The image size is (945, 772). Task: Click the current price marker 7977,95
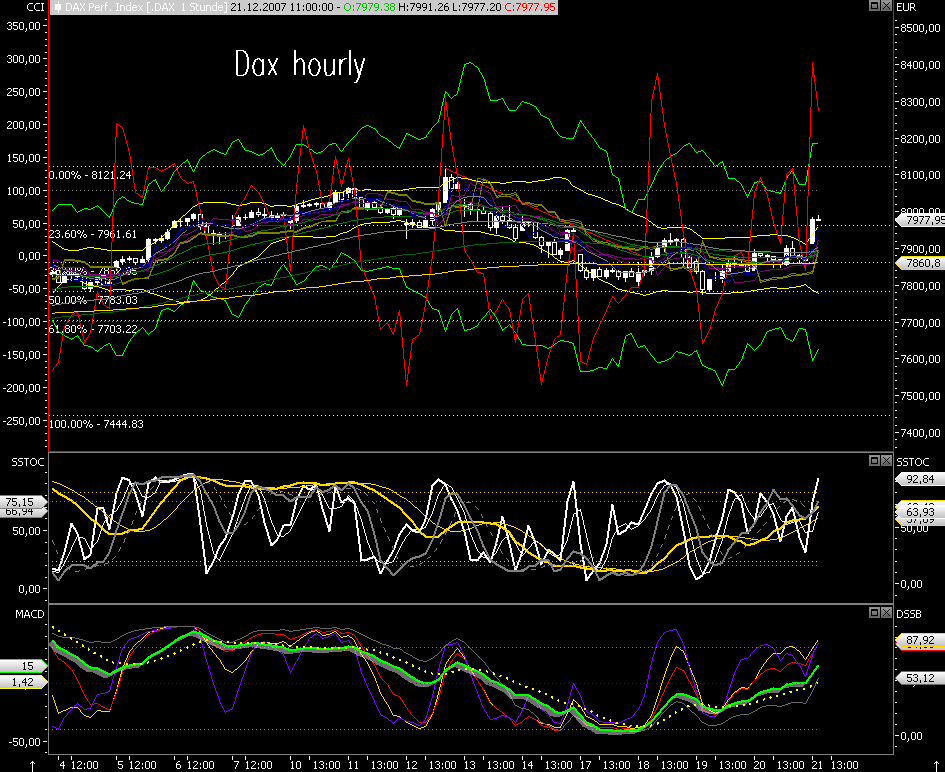click(922, 221)
